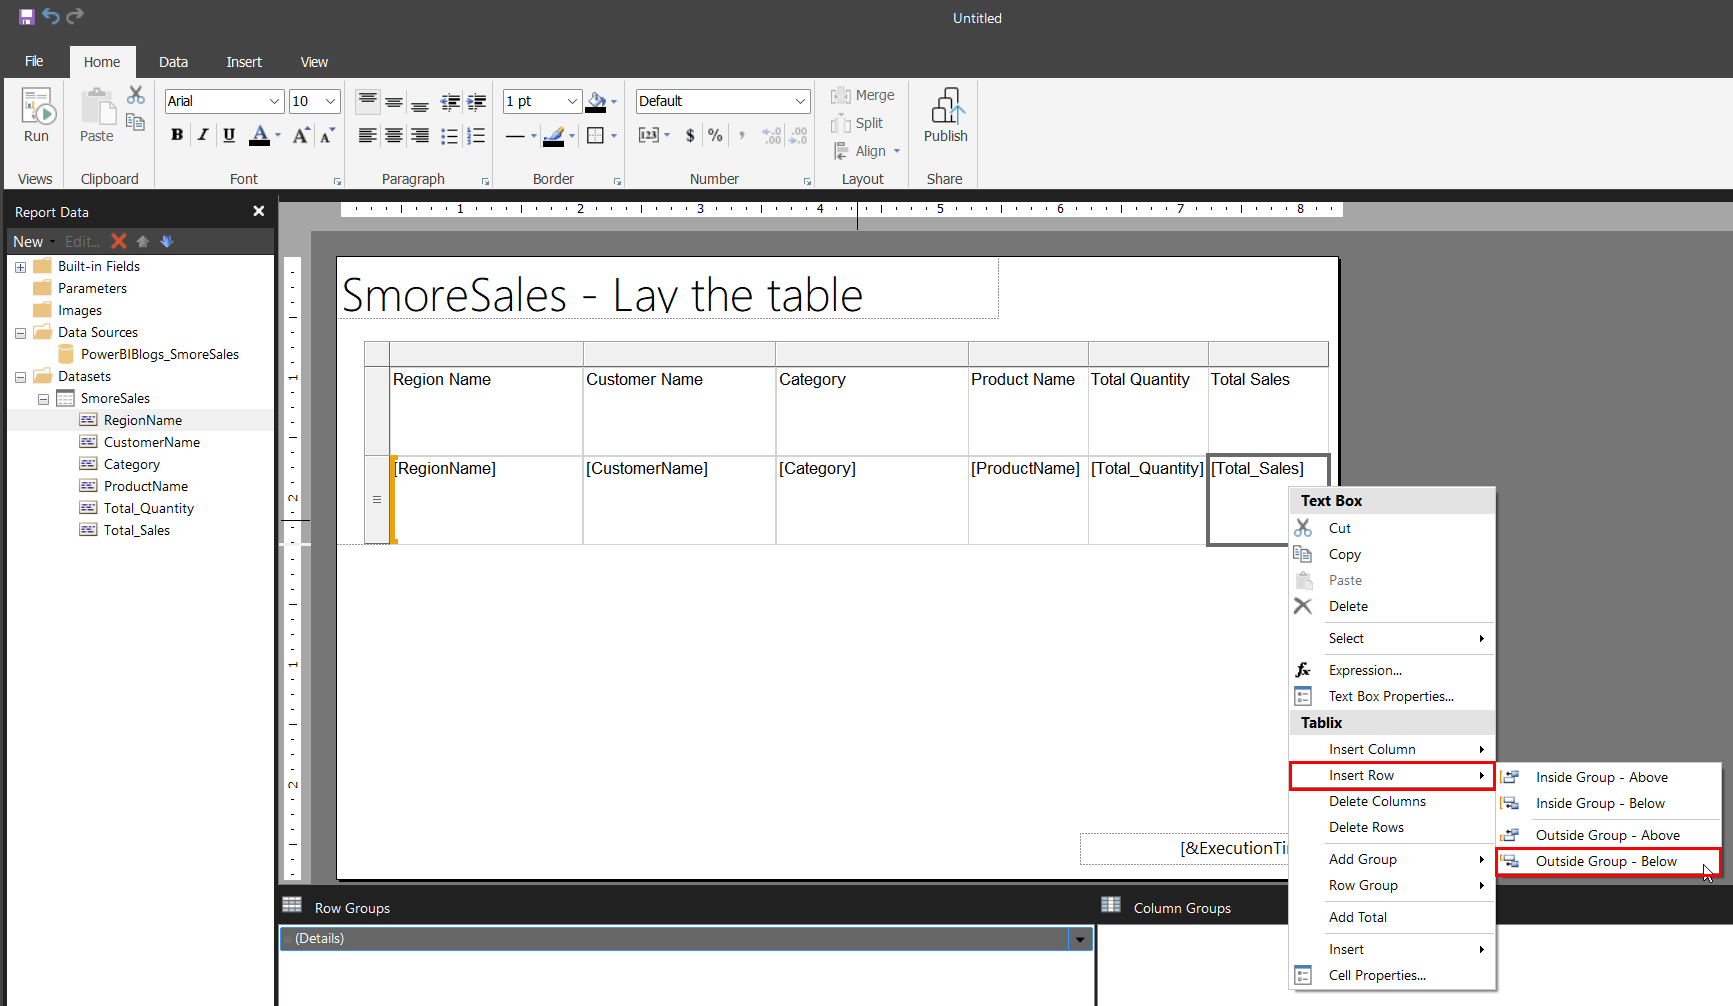Apply percent number format
The width and height of the screenshot is (1733, 1006).
click(715, 135)
